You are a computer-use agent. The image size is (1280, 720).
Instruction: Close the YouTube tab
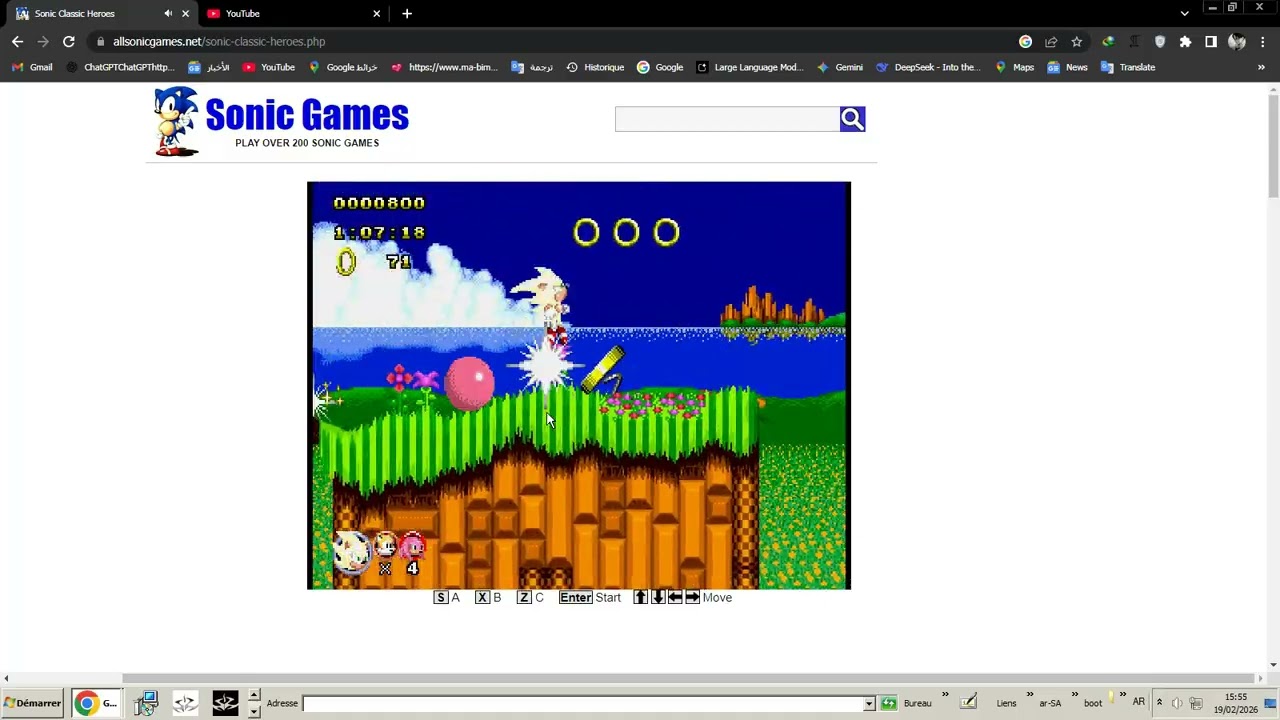click(376, 13)
